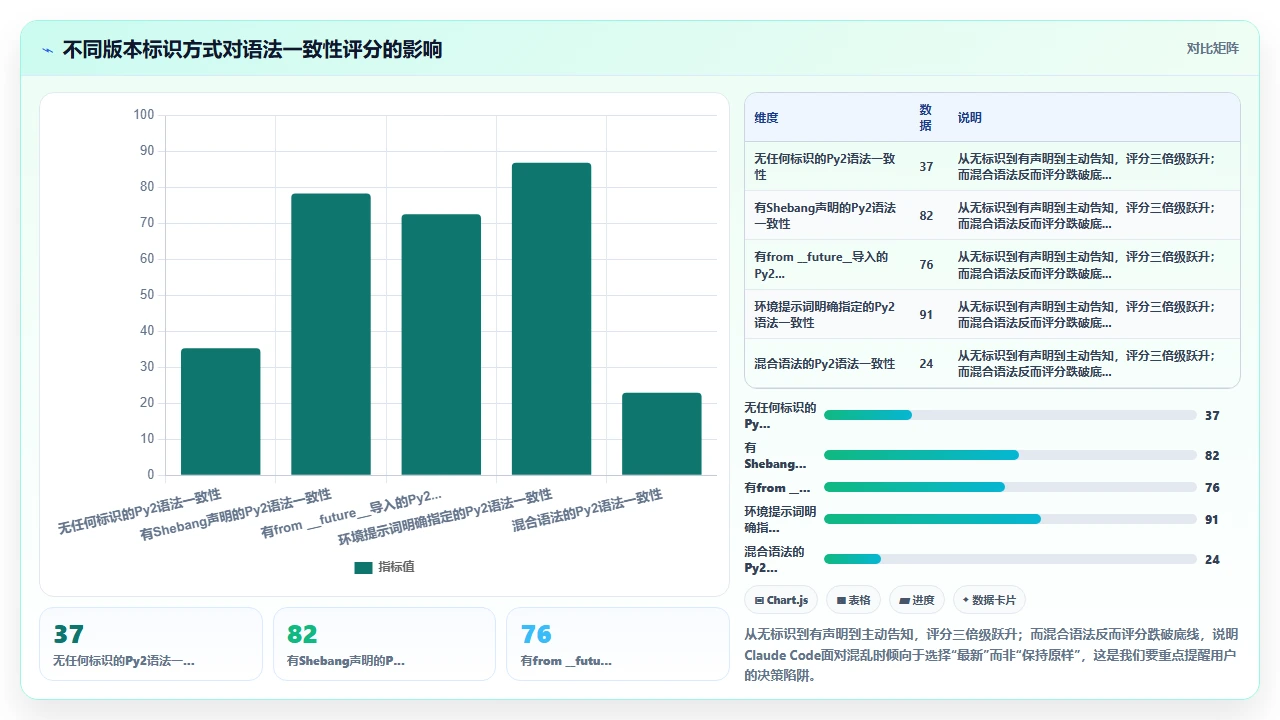Click progress value 91
This screenshot has height=720, width=1280.
pos(1212,520)
